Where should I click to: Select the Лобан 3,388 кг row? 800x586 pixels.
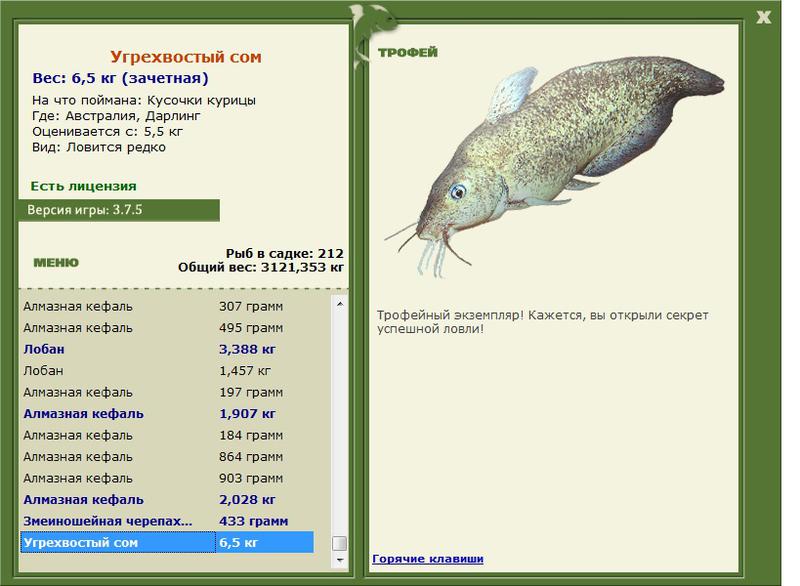(x=167, y=349)
